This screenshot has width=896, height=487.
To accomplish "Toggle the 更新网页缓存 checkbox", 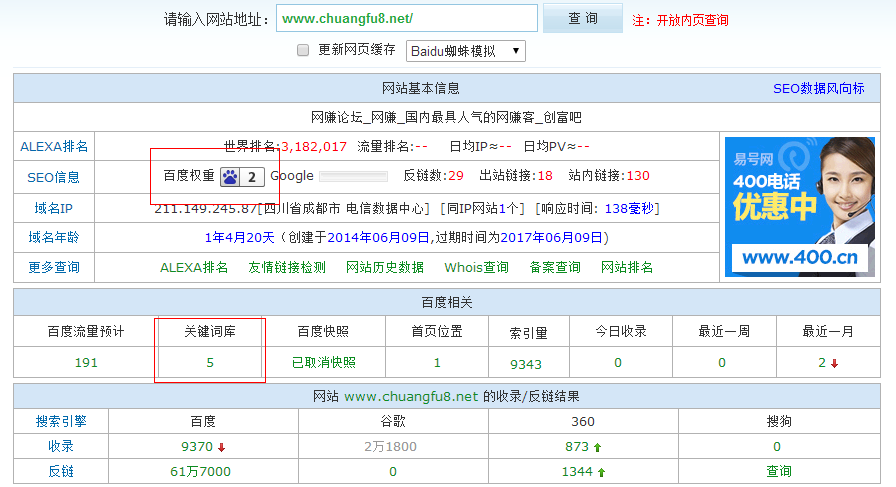I will pos(303,50).
